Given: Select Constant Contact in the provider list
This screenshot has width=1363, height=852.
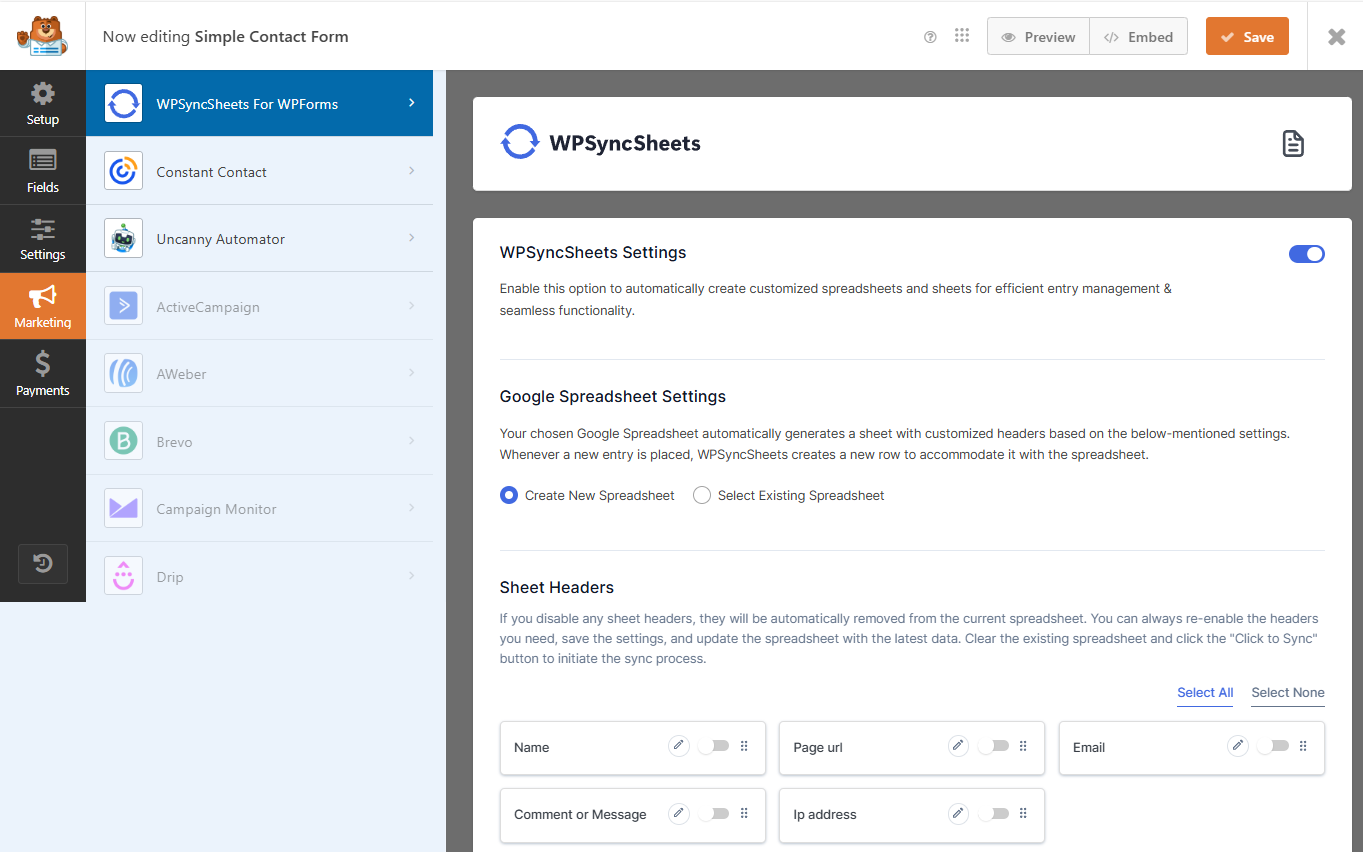Looking at the screenshot, I should coord(259,171).
